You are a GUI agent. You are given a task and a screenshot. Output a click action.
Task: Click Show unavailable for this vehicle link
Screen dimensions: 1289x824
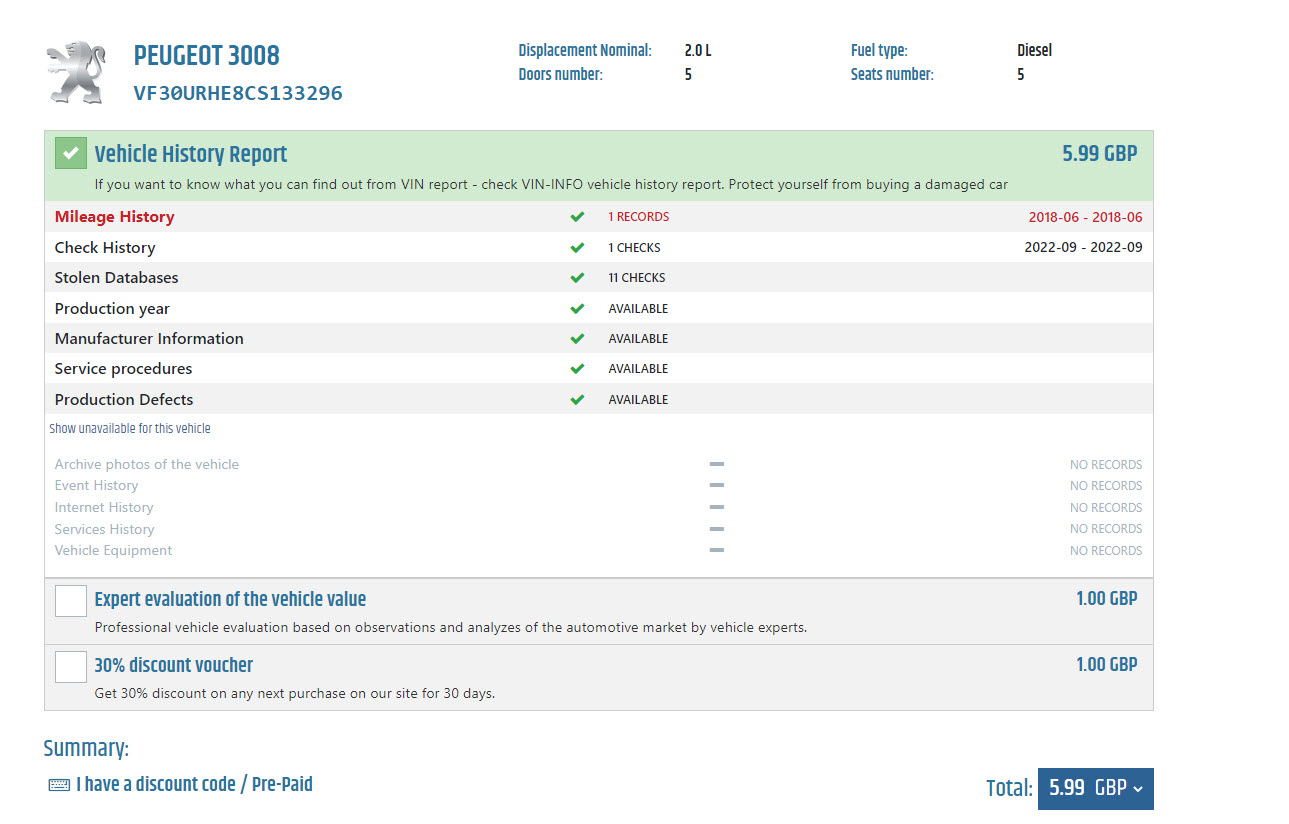click(130, 428)
